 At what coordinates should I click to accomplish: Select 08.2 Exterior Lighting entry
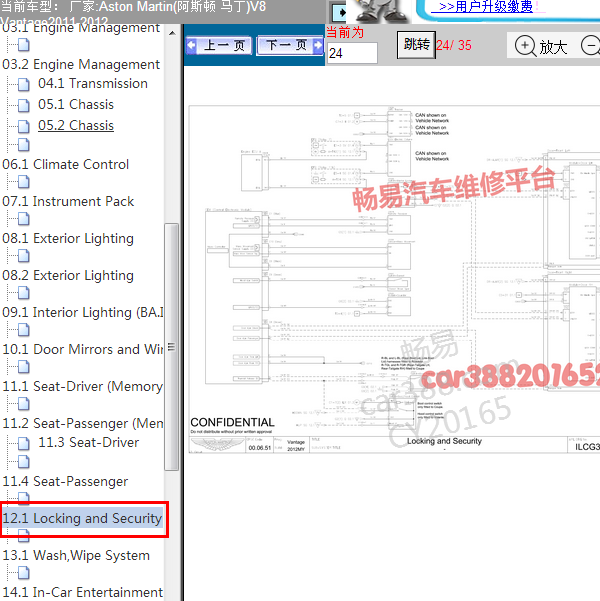click(x=68, y=276)
